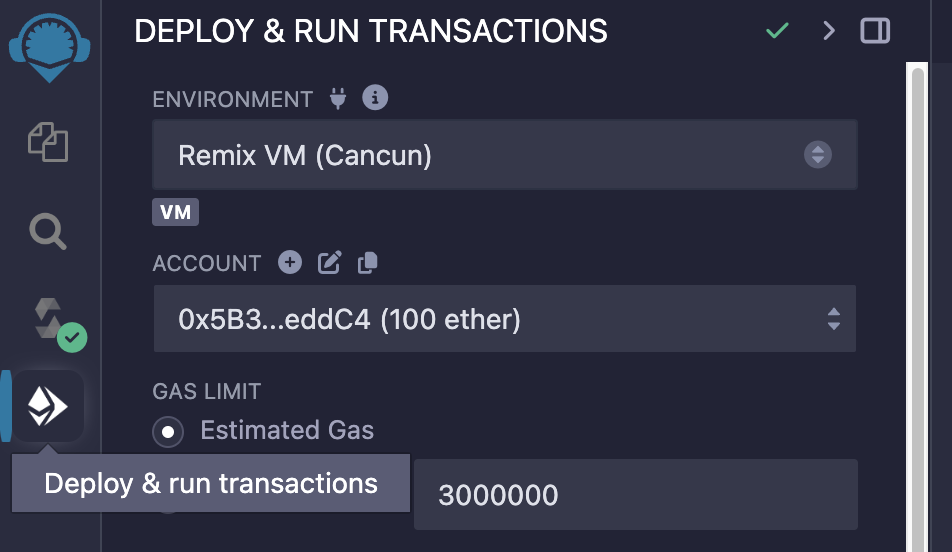Click green checkmark in panel header

(x=777, y=31)
